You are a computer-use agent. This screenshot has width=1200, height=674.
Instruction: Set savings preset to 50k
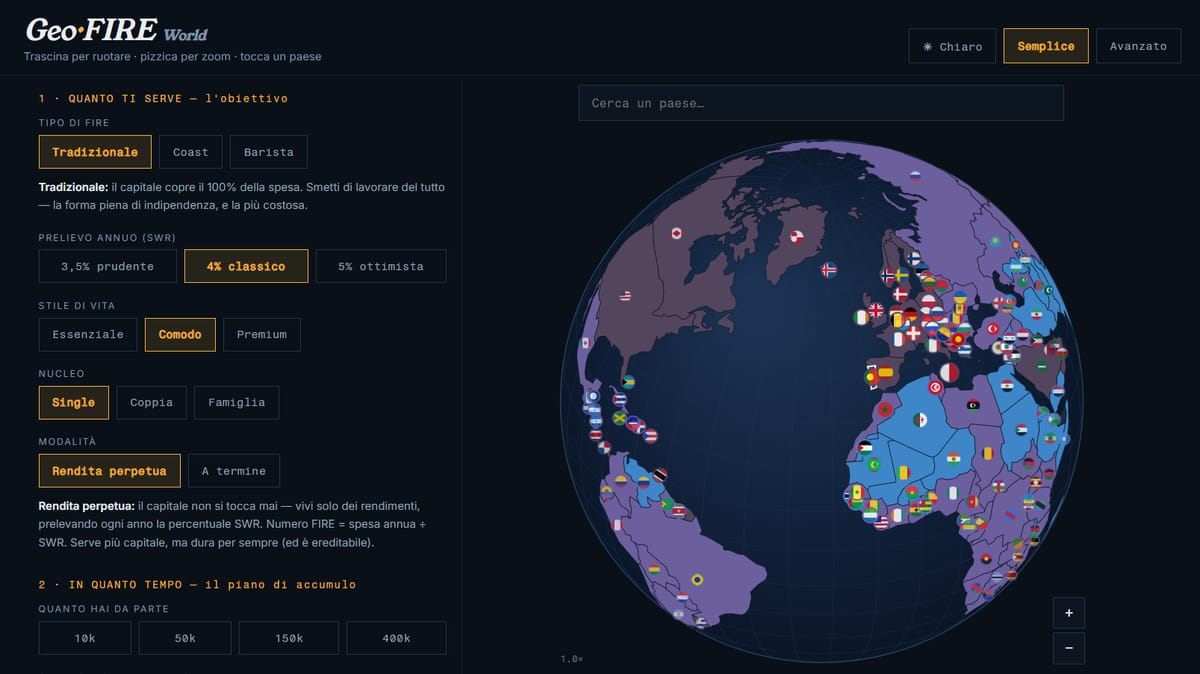[185, 638]
